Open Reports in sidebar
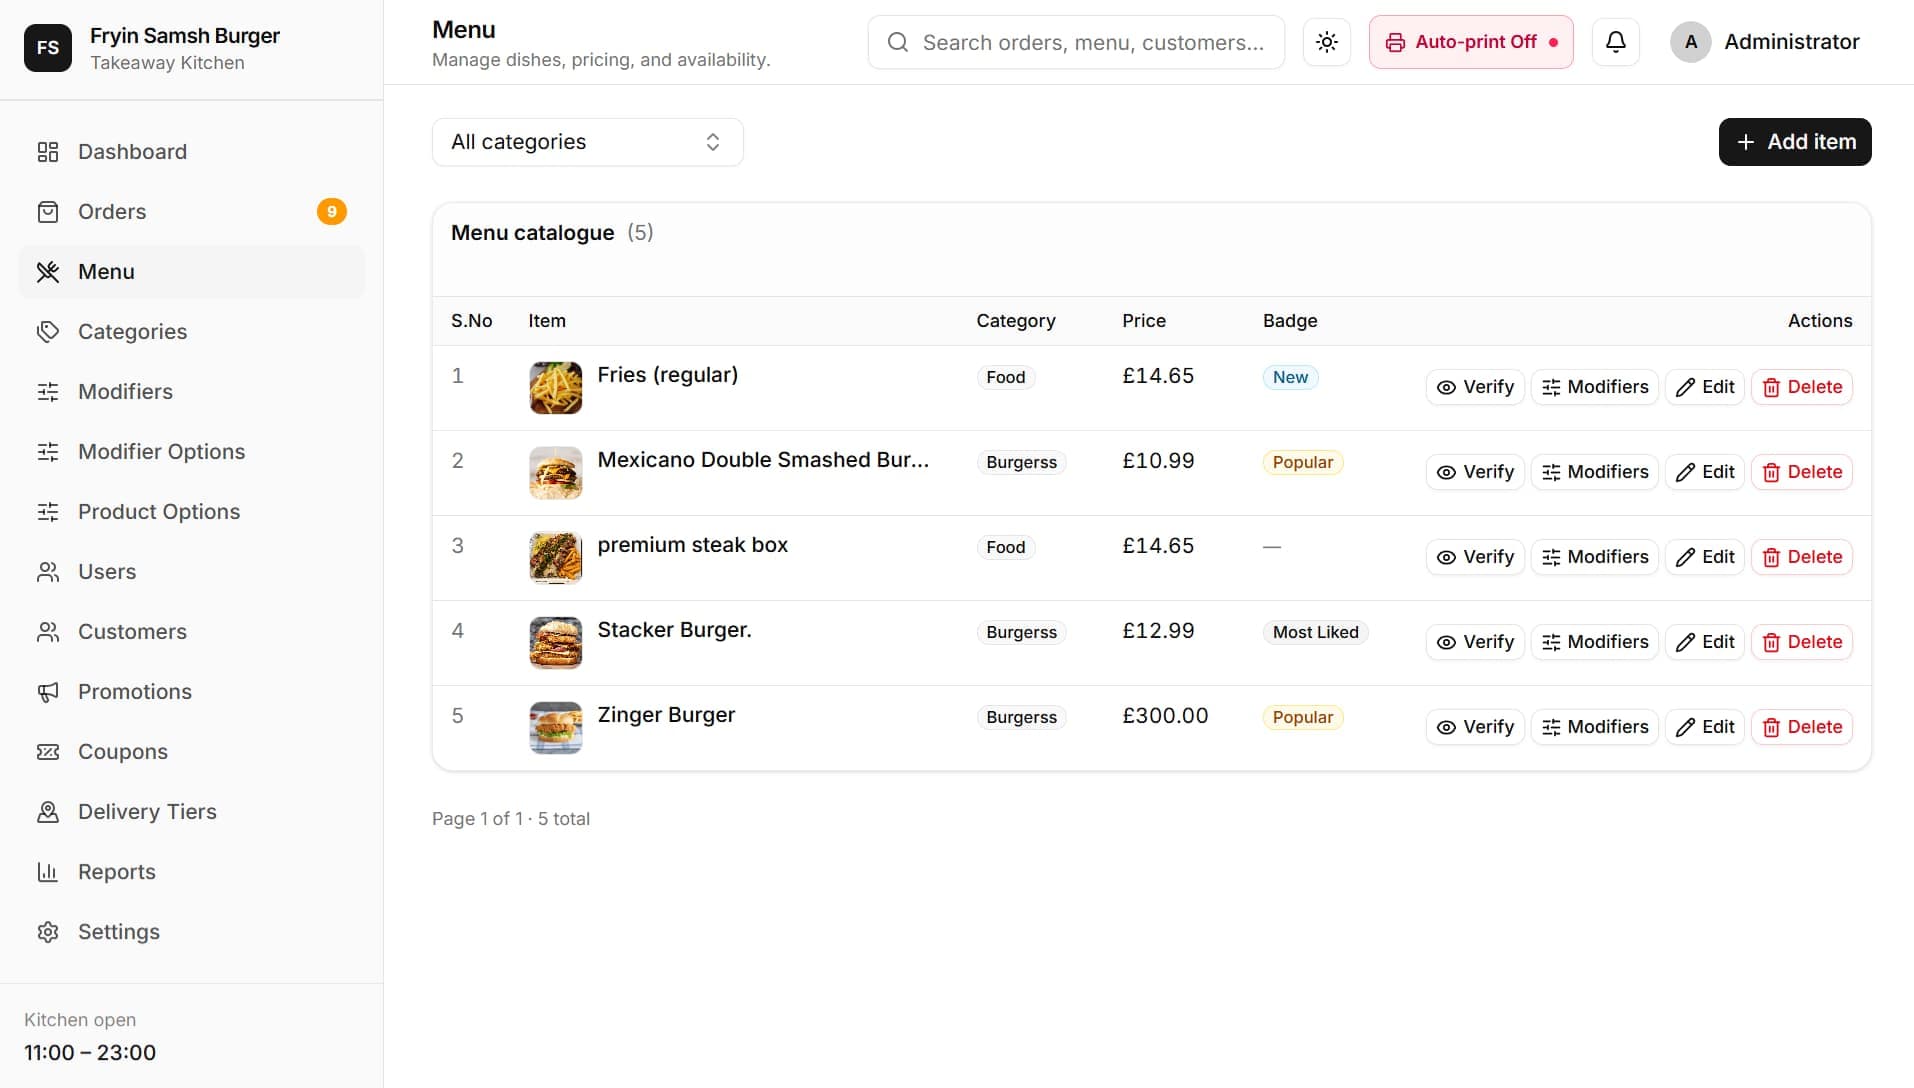Viewport: 1914px width, 1088px height. click(x=192, y=872)
